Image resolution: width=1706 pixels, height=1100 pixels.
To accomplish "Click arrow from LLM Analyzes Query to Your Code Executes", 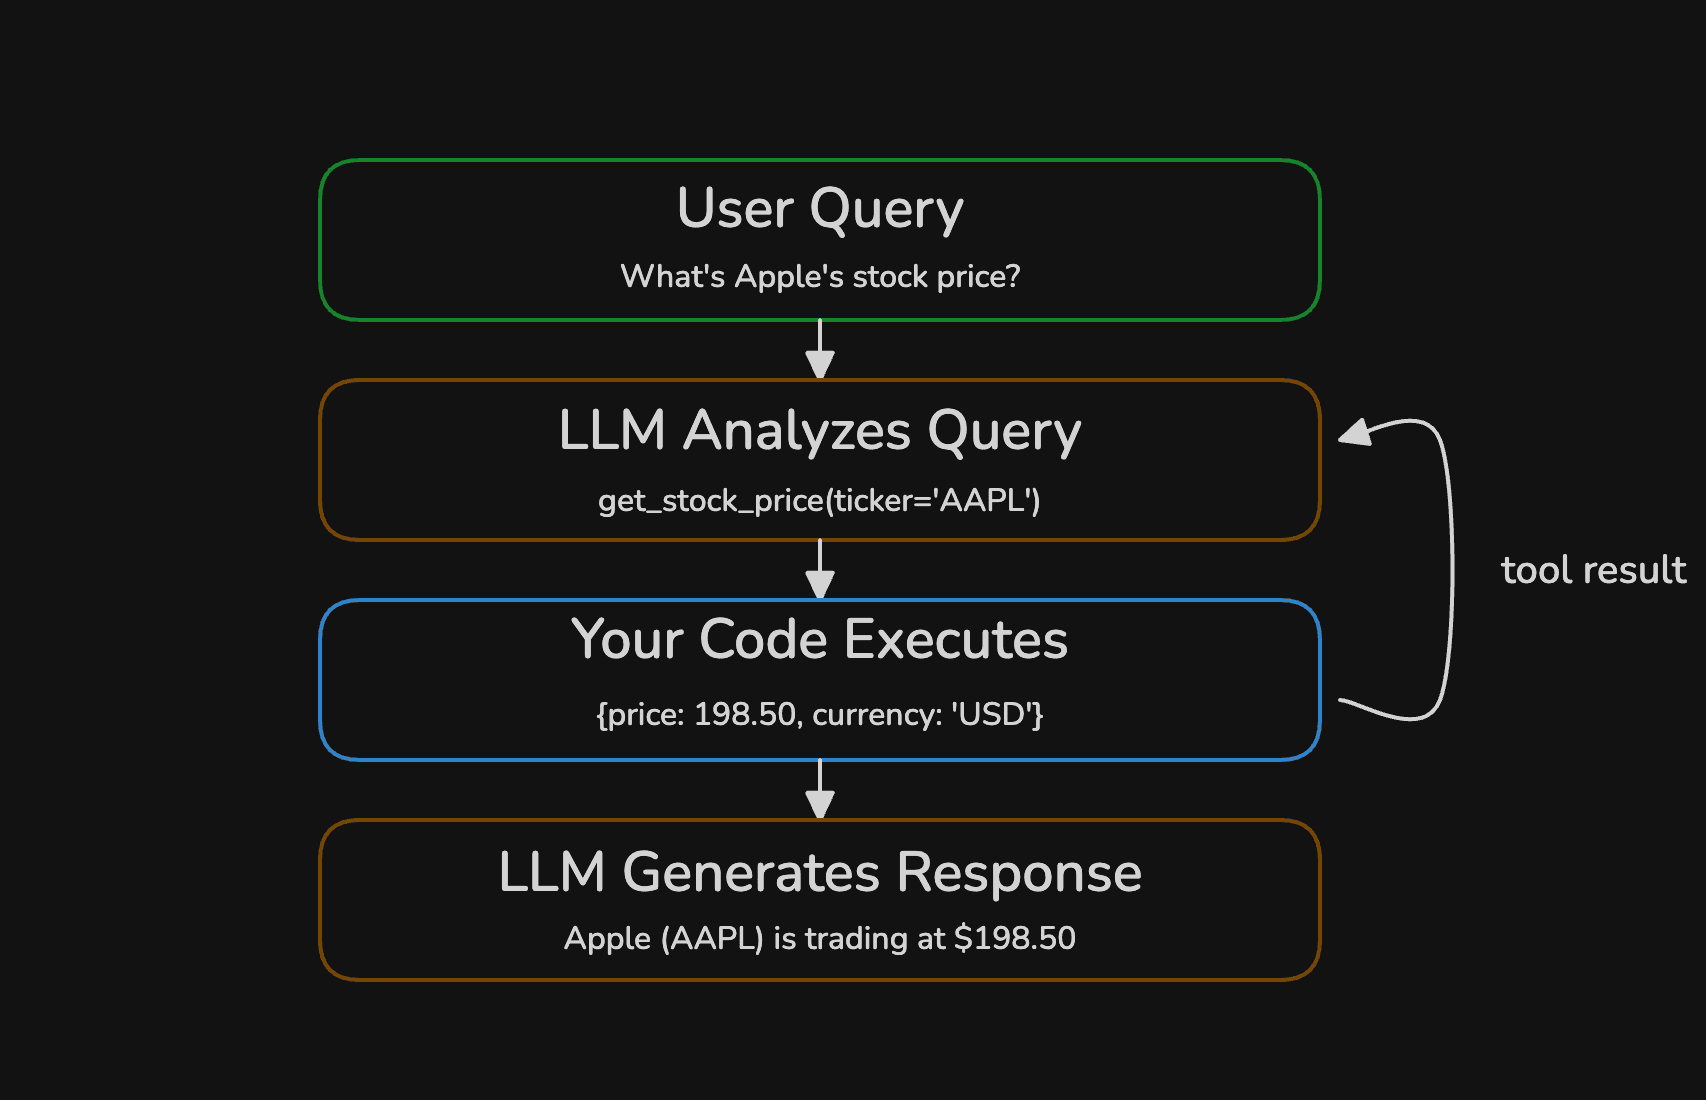I will tap(820, 568).
